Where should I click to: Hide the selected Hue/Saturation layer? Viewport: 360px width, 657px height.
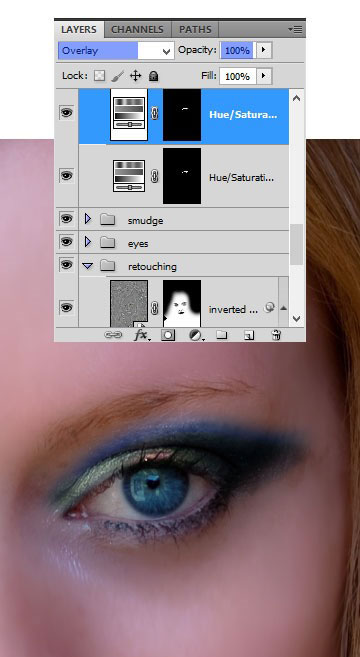pyautogui.click(x=66, y=112)
